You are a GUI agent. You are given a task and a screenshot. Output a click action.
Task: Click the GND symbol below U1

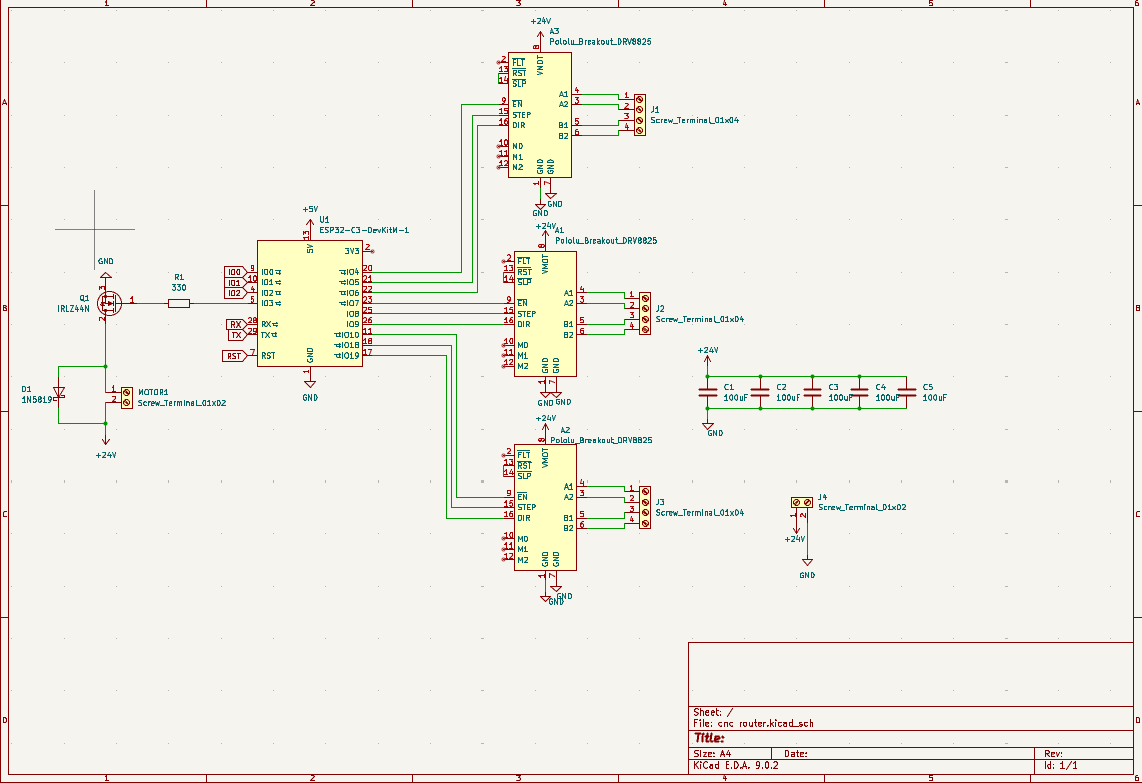[x=310, y=384]
